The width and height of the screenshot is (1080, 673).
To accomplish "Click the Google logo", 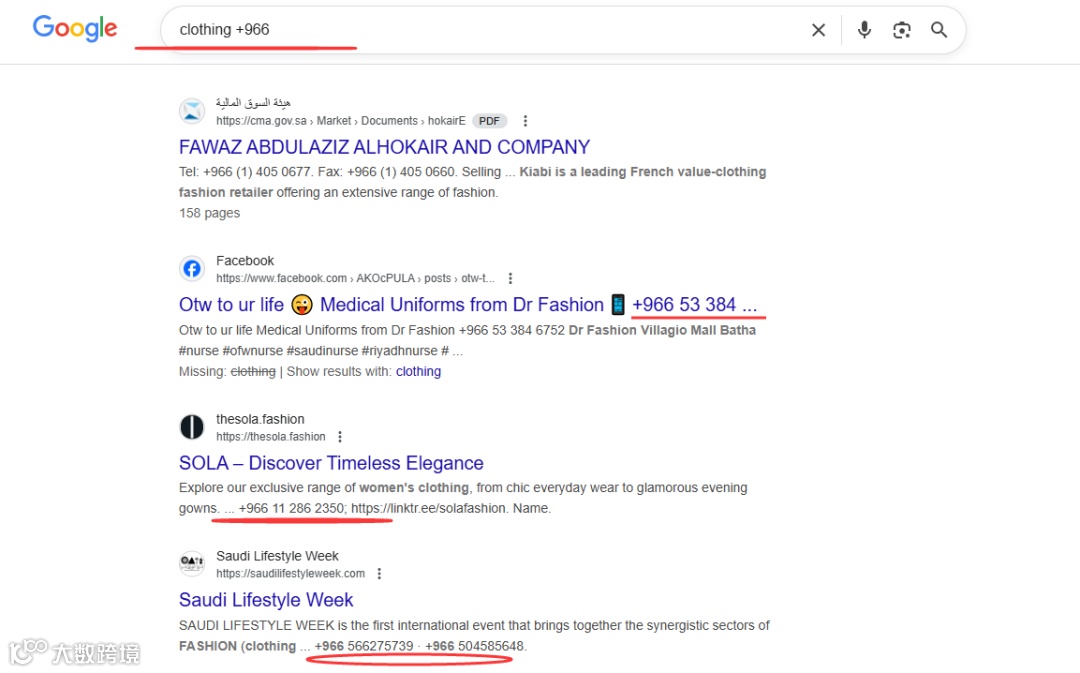I will coord(75,28).
